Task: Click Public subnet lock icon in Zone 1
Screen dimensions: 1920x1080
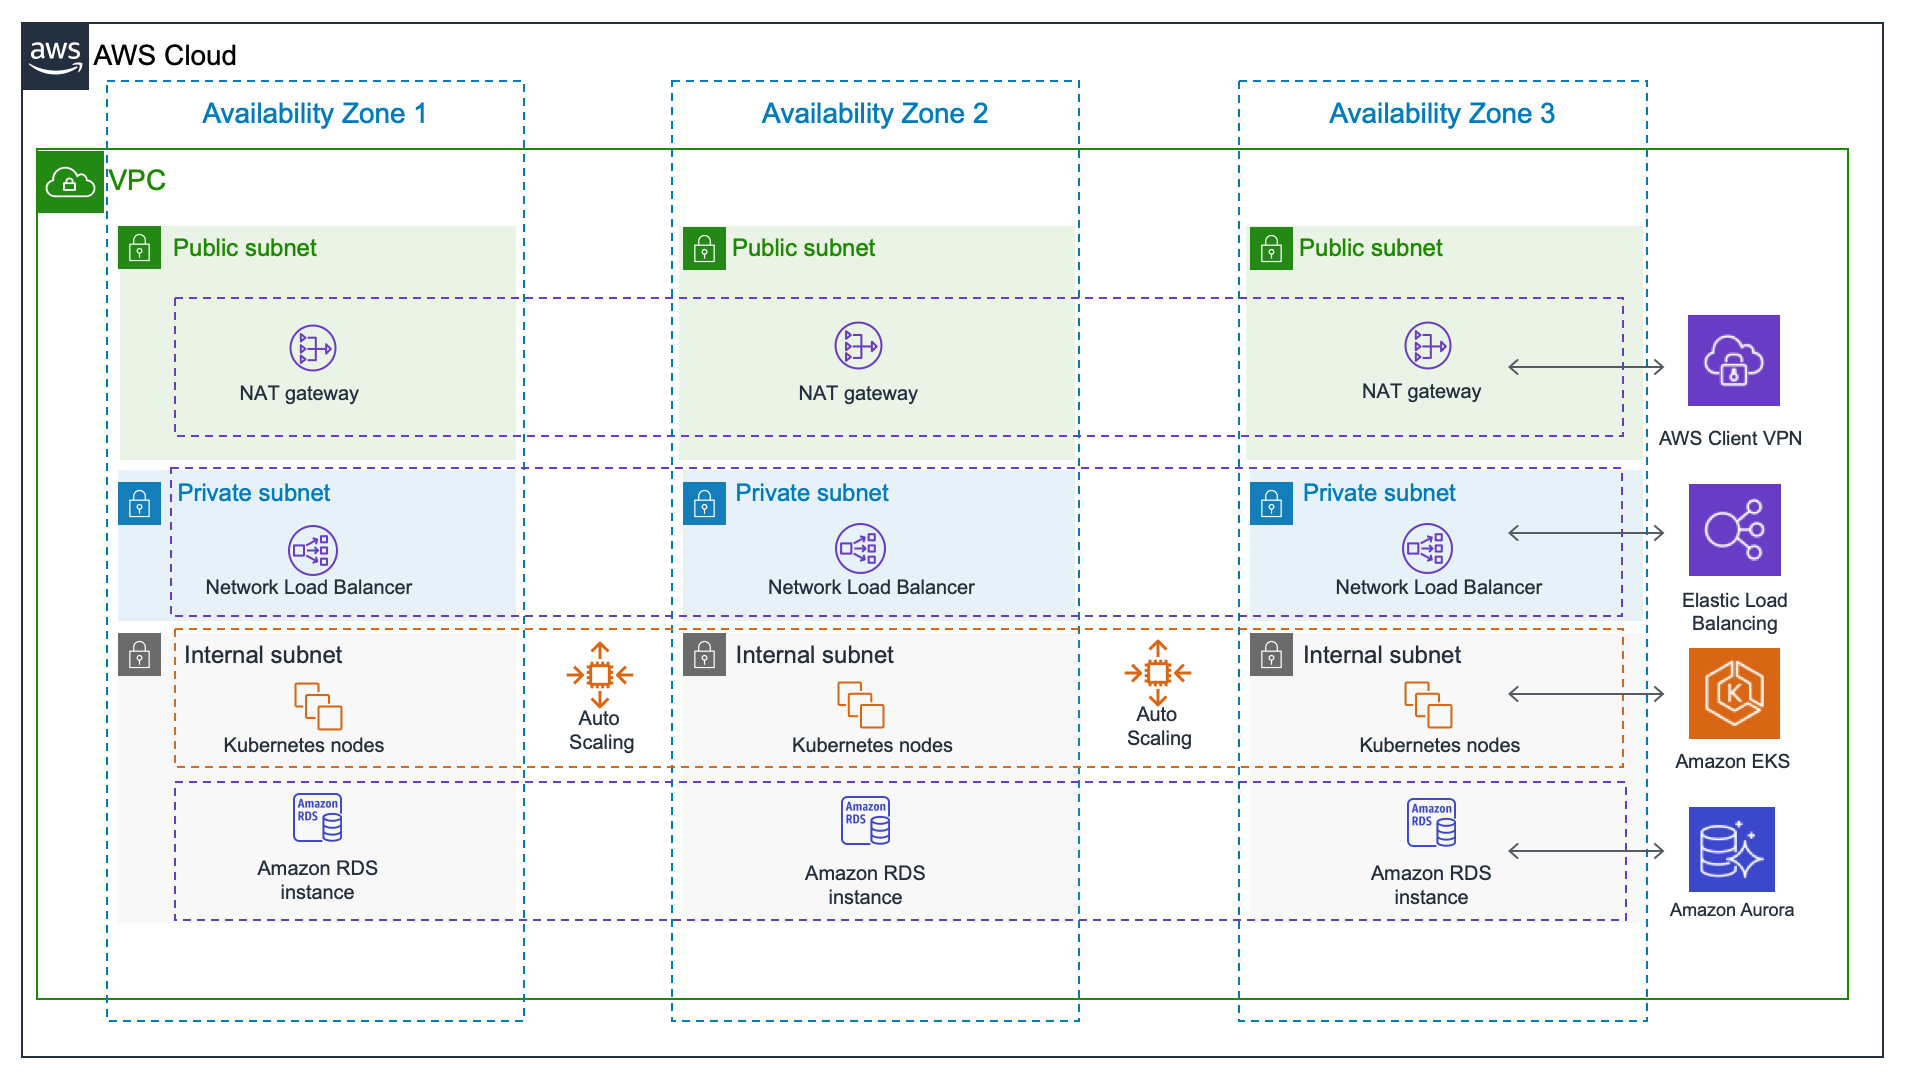Action: [x=140, y=248]
